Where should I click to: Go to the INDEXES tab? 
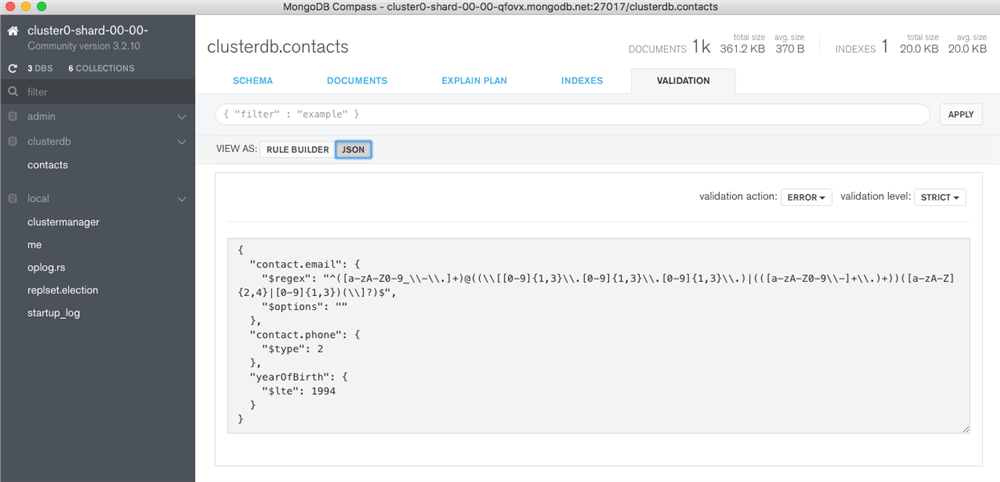click(582, 81)
